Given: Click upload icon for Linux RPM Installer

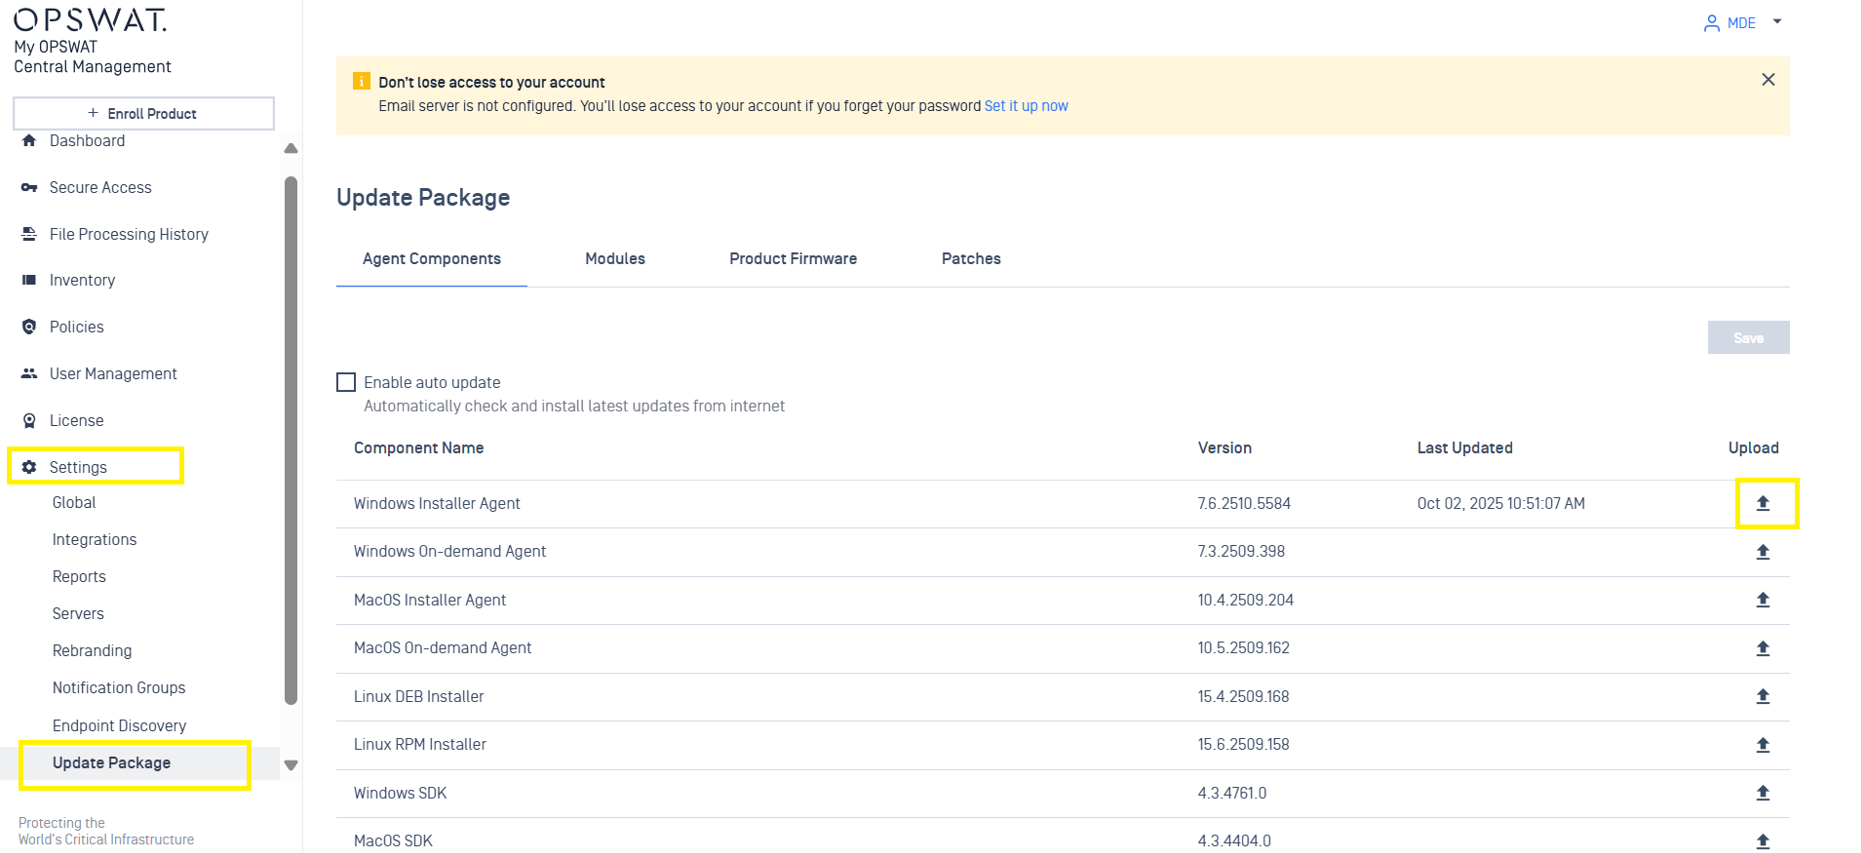Looking at the screenshot, I should tap(1762, 745).
